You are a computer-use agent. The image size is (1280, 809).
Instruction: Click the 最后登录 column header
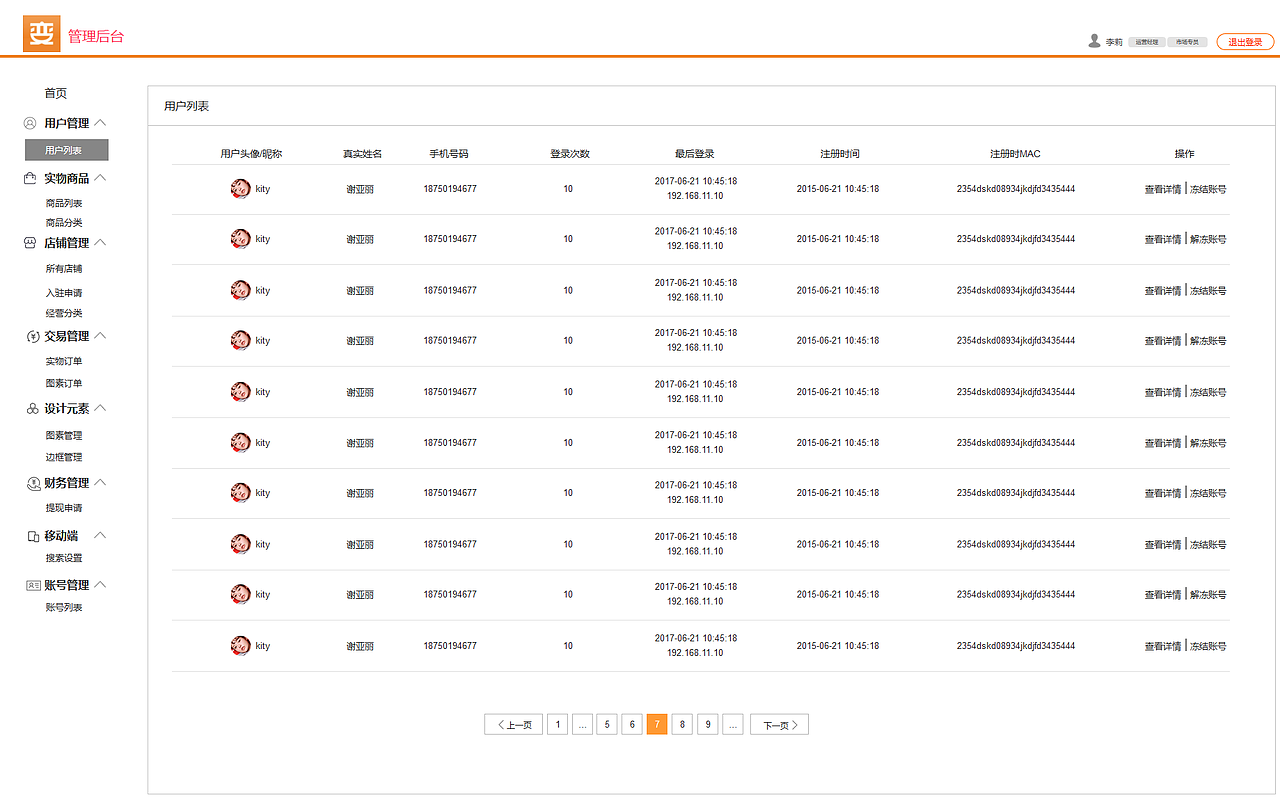pos(695,154)
